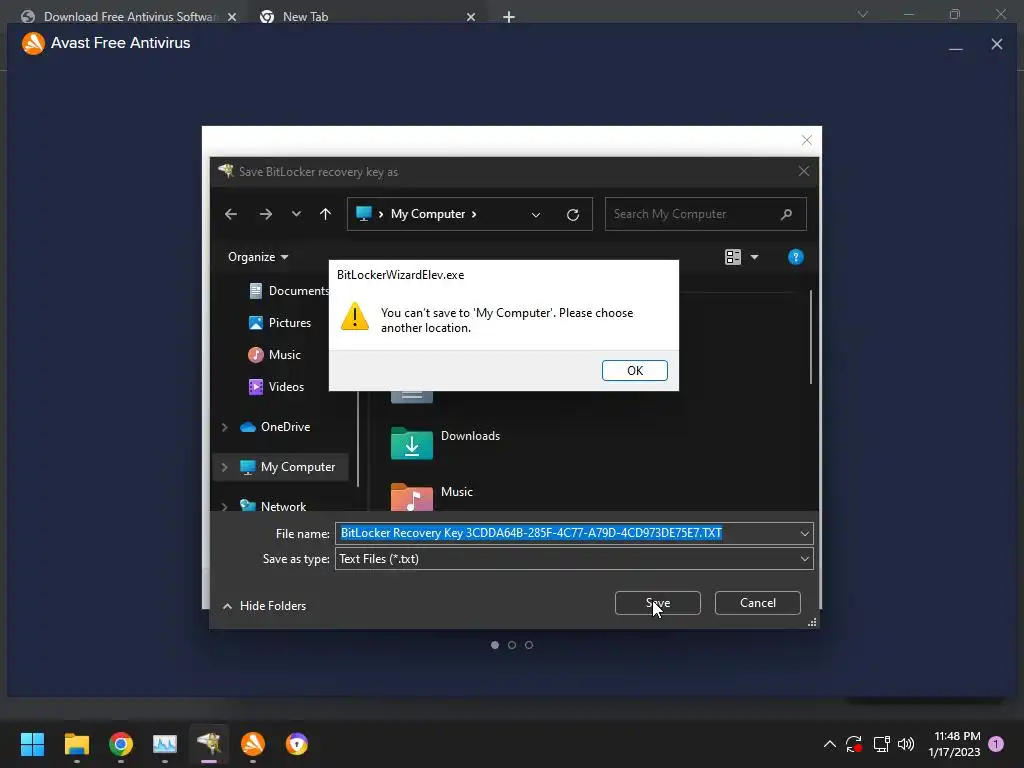Show hidden system tray icons
Image resolution: width=1024 pixels, height=768 pixels.
pos(829,744)
